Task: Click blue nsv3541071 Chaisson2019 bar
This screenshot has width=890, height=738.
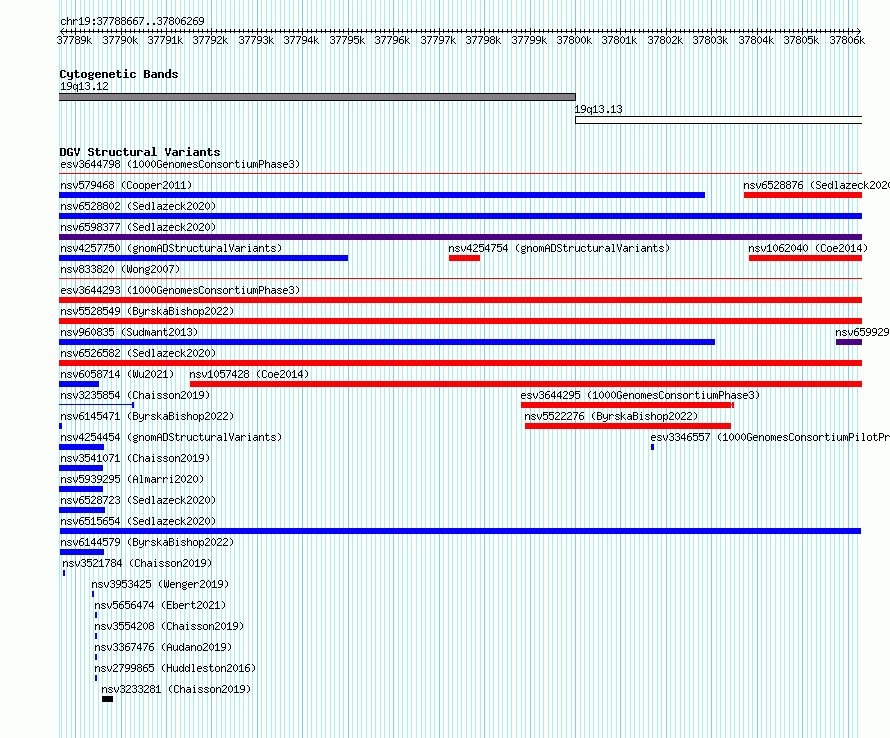Action: tap(81, 468)
